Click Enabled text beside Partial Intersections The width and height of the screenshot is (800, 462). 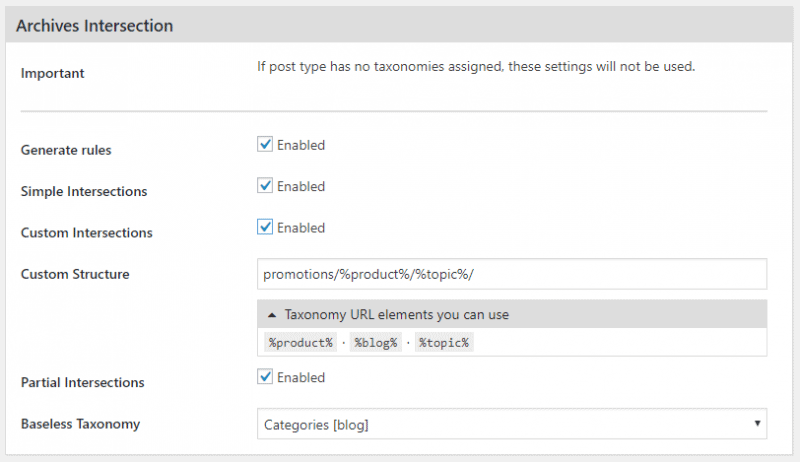pos(301,377)
